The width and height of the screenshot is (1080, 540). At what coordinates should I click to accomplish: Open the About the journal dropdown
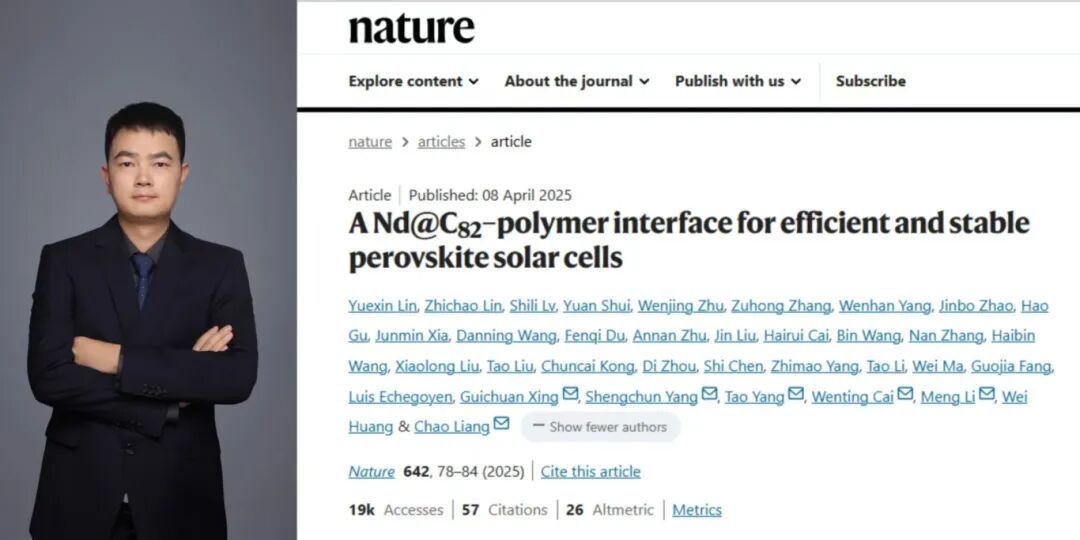(x=576, y=81)
